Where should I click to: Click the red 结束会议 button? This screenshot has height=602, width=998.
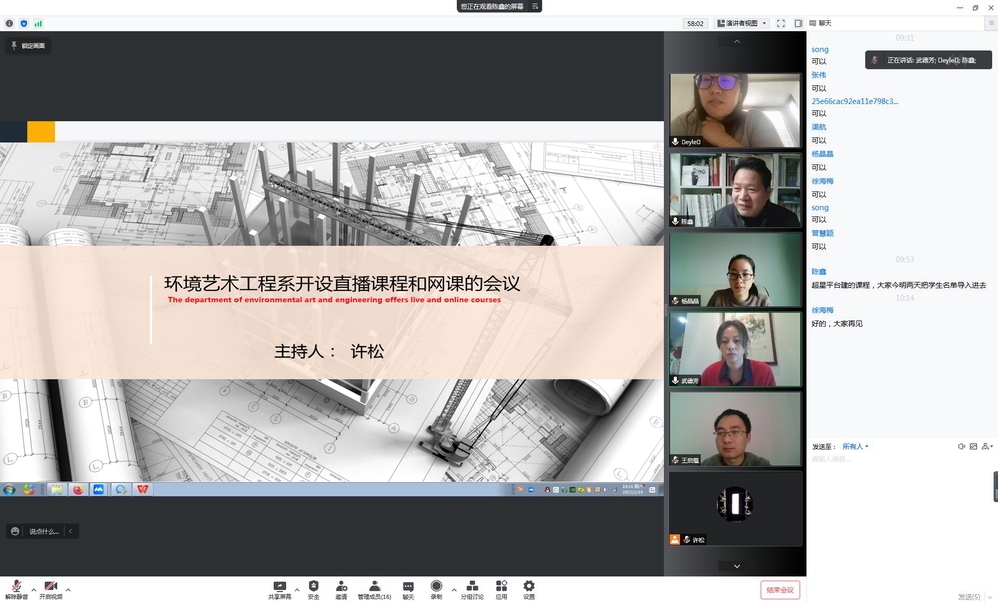(x=780, y=590)
